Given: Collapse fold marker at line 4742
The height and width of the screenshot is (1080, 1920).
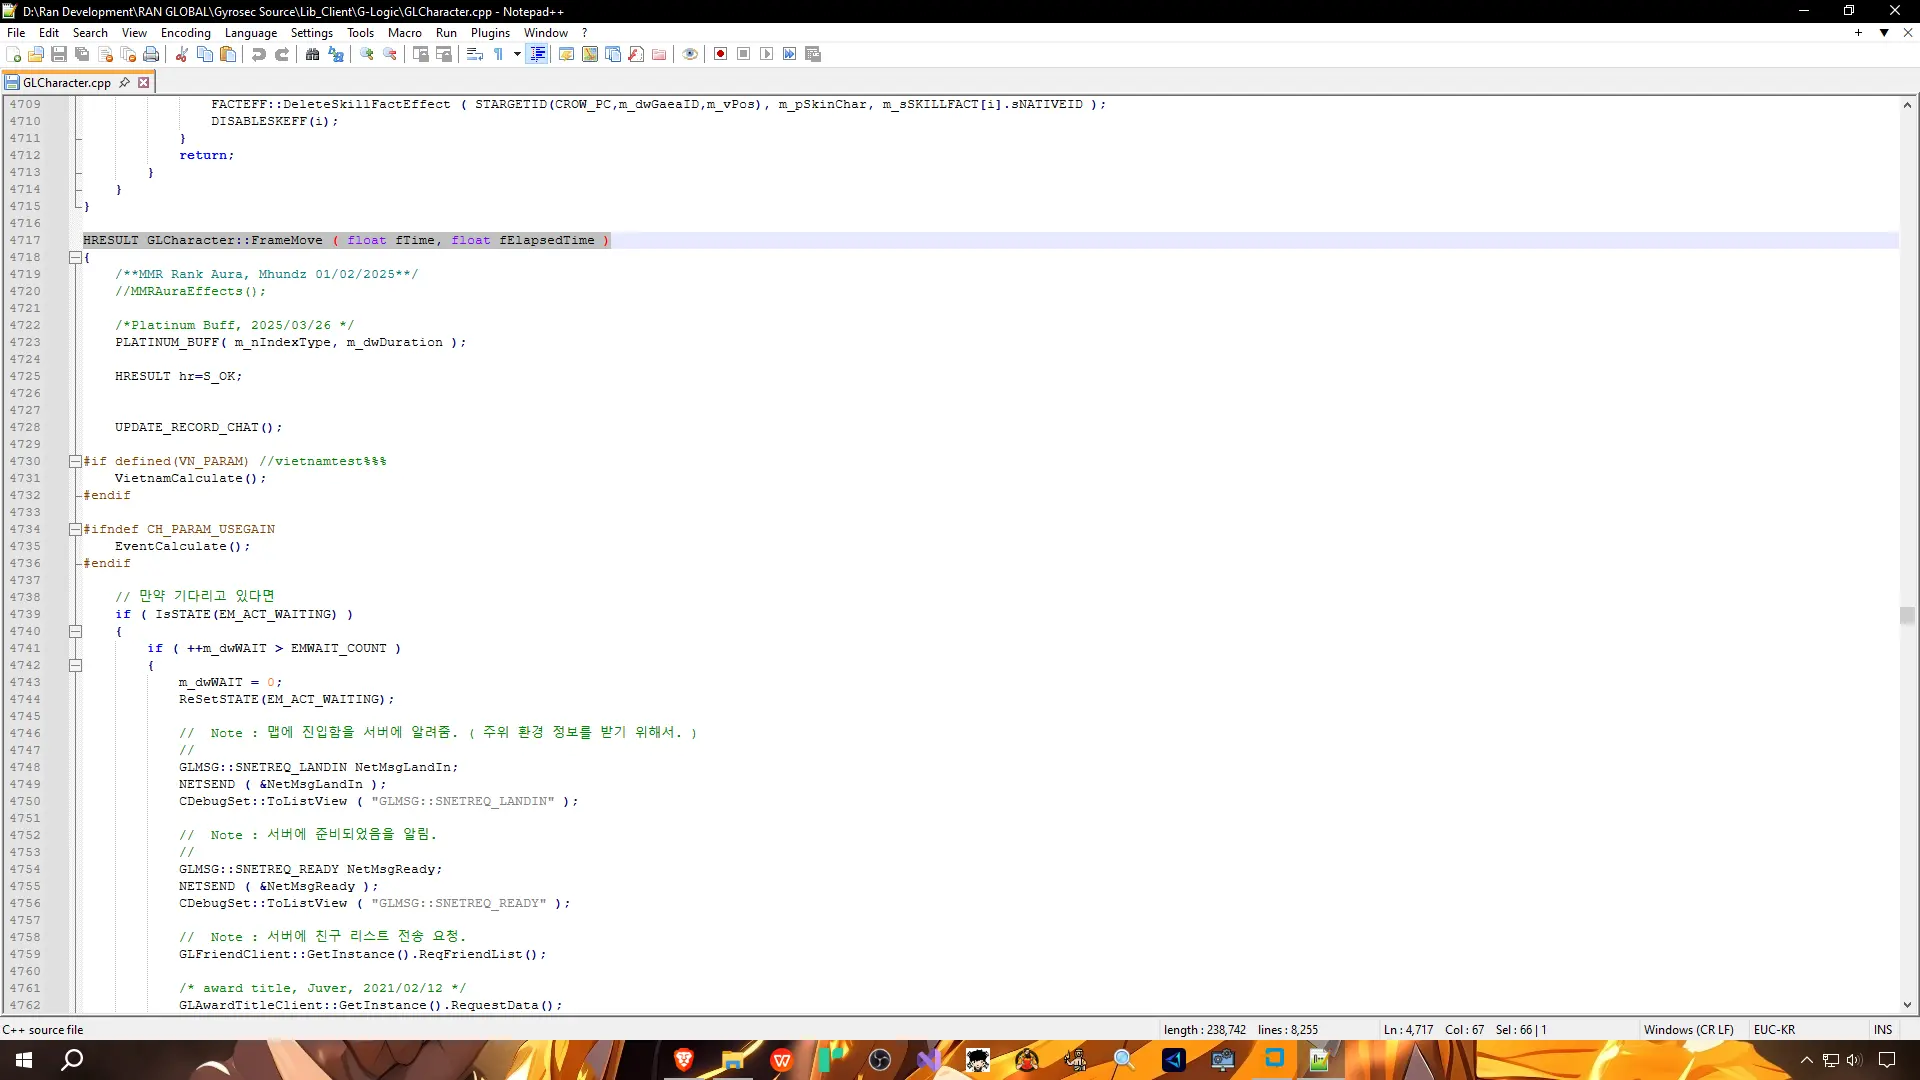Looking at the screenshot, I should tap(75, 665).
